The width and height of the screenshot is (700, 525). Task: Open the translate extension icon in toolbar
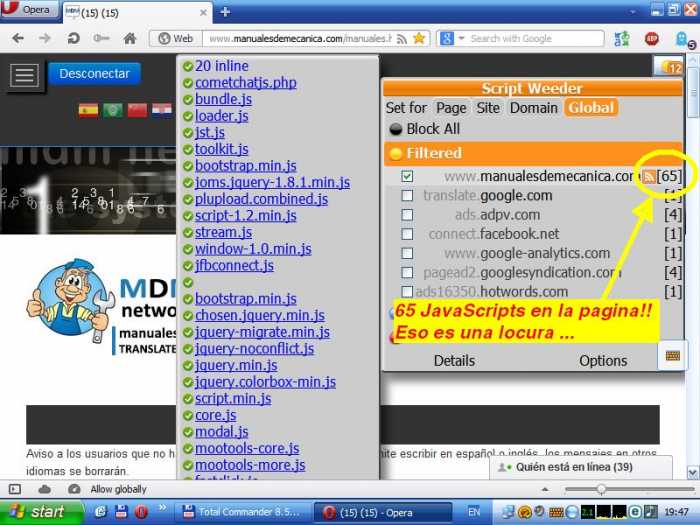coord(622,39)
